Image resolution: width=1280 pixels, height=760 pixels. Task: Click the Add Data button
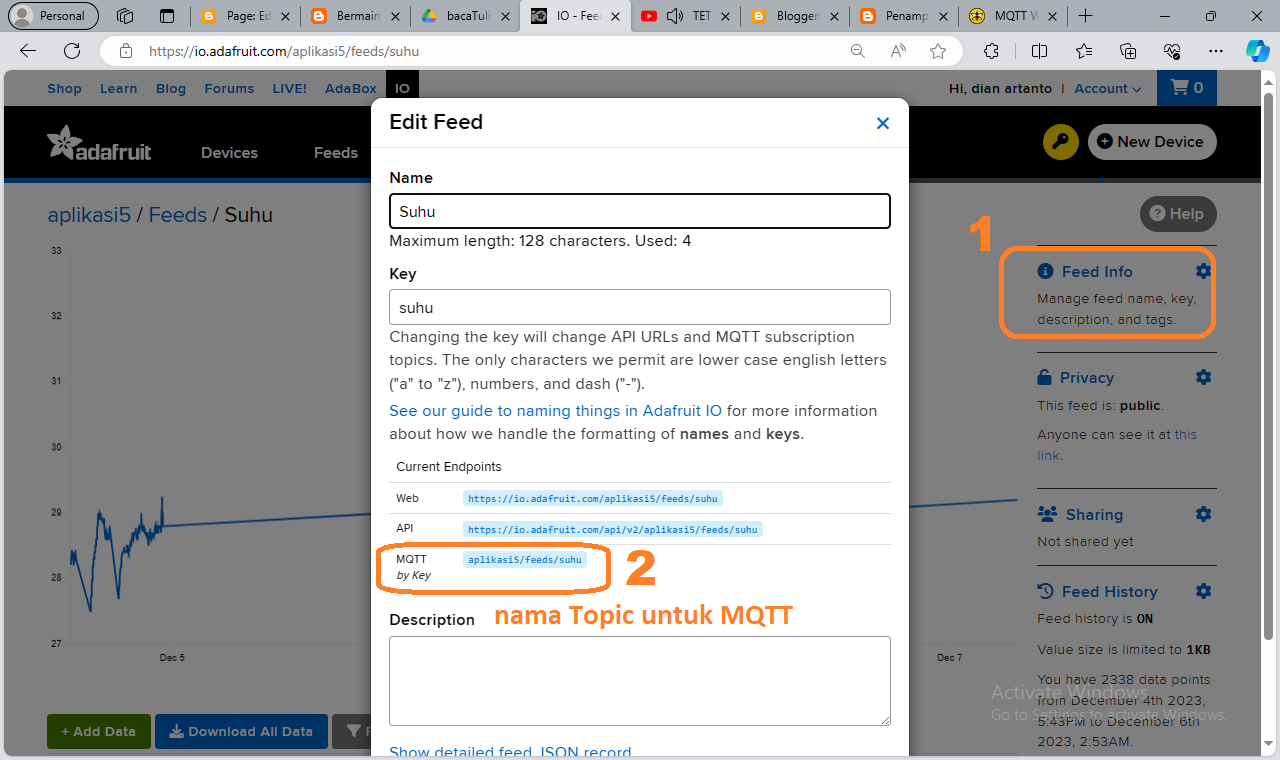[x=98, y=732]
